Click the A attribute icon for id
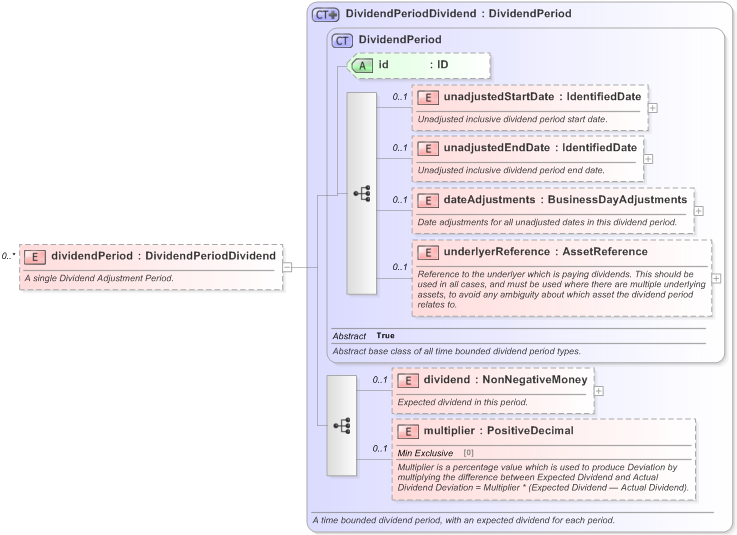The width and height of the screenshot is (737, 535). pos(362,66)
